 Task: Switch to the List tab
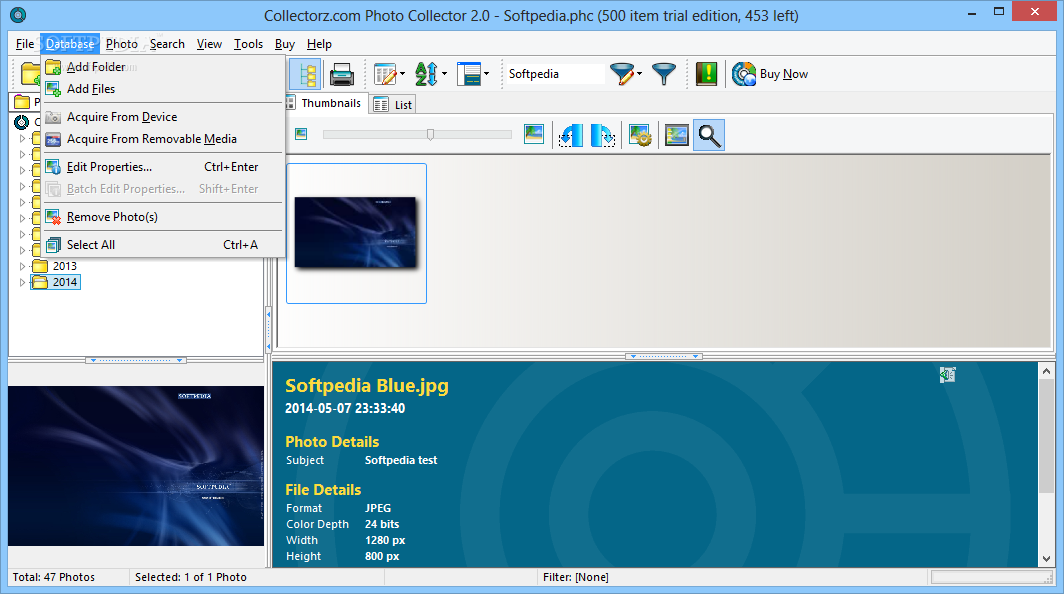(x=394, y=105)
